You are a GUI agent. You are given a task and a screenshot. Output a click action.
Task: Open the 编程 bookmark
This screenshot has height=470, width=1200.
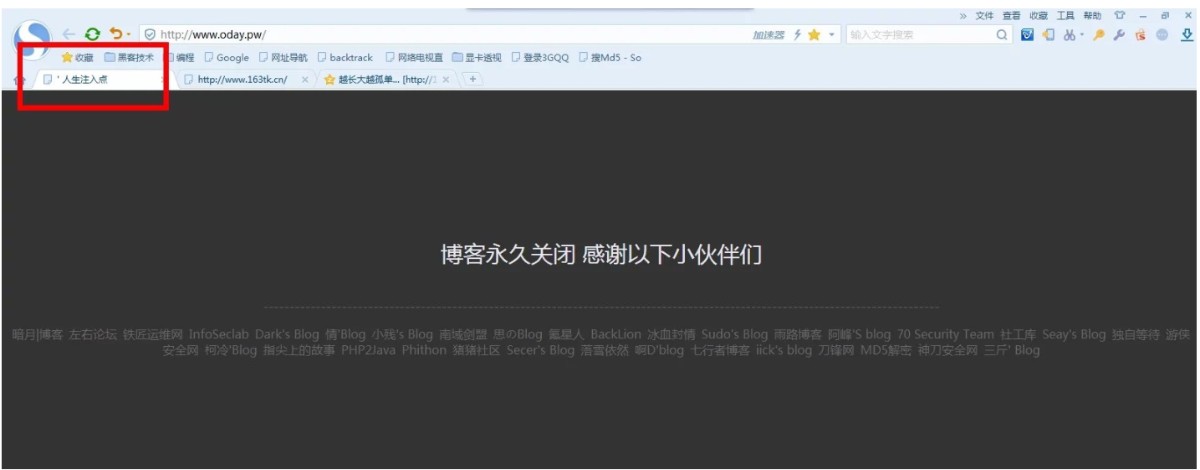coord(179,58)
